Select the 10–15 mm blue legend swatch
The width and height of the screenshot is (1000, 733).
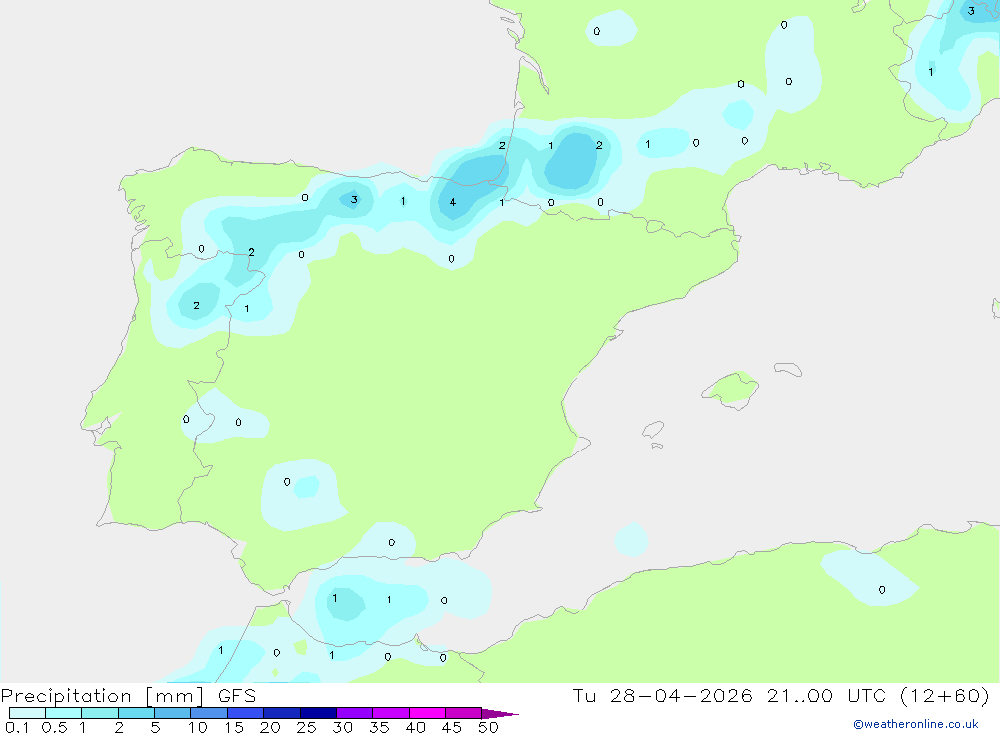(x=209, y=713)
